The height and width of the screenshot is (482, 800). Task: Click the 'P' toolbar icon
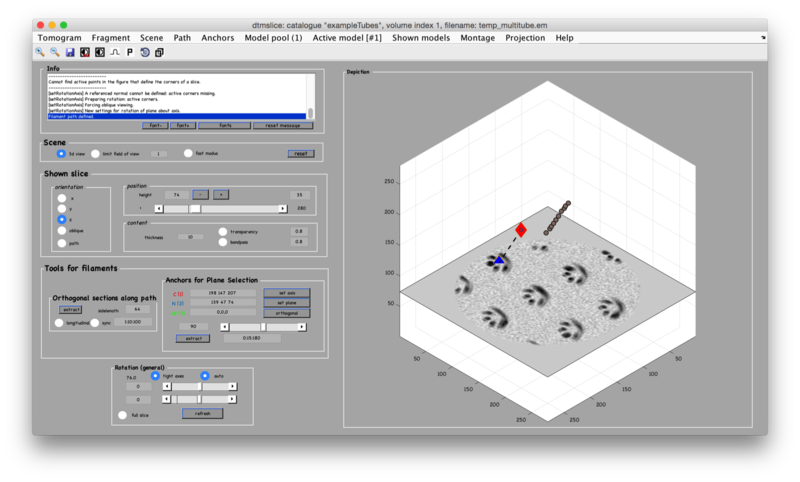point(130,52)
